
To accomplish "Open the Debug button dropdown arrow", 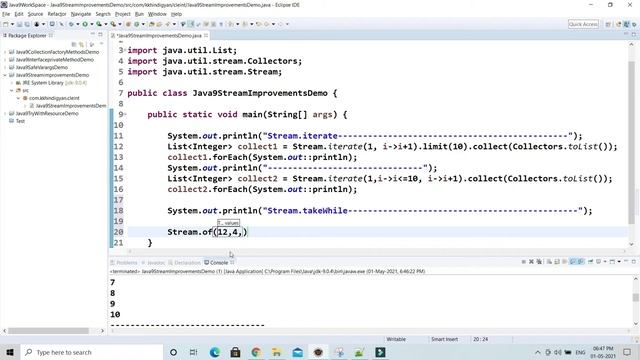I will (78, 24).
